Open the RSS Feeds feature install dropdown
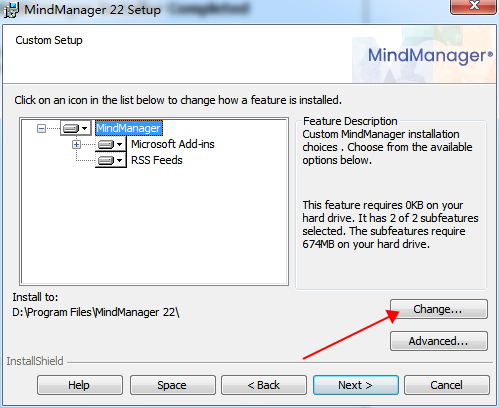This screenshot has width=499, height=408. pyautogui.click(x=111, y=160)
